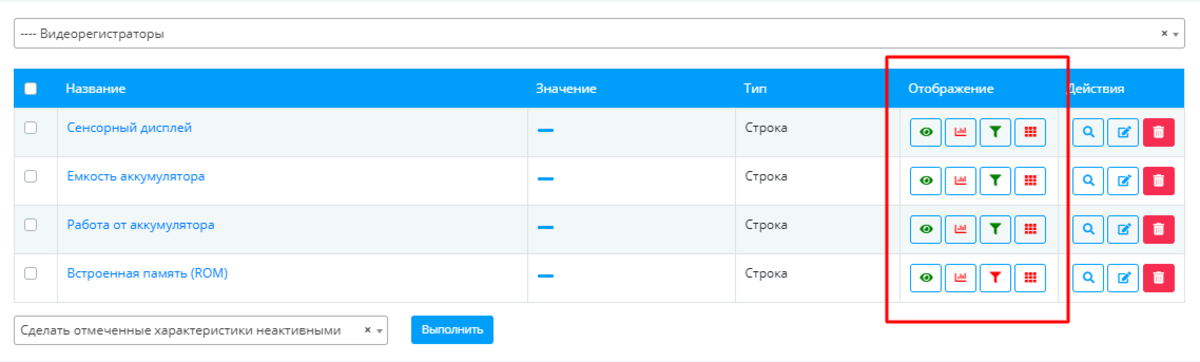Delete the Работа от аккумулятора row
This screenshot has height=362, width=1200.
point(1158,229)
